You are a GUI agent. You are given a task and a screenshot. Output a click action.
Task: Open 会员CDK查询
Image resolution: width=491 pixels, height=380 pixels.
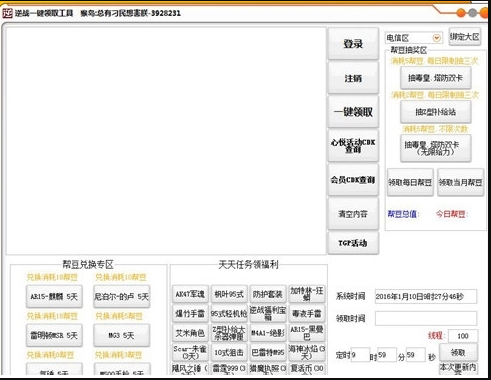click(x=353, y=180)
